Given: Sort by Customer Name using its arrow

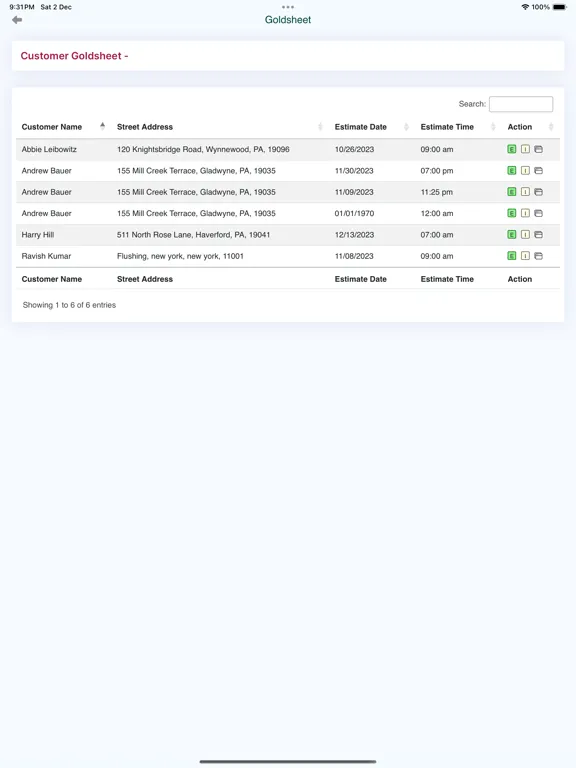Looking at the screenshot, I should pos(102,126).
